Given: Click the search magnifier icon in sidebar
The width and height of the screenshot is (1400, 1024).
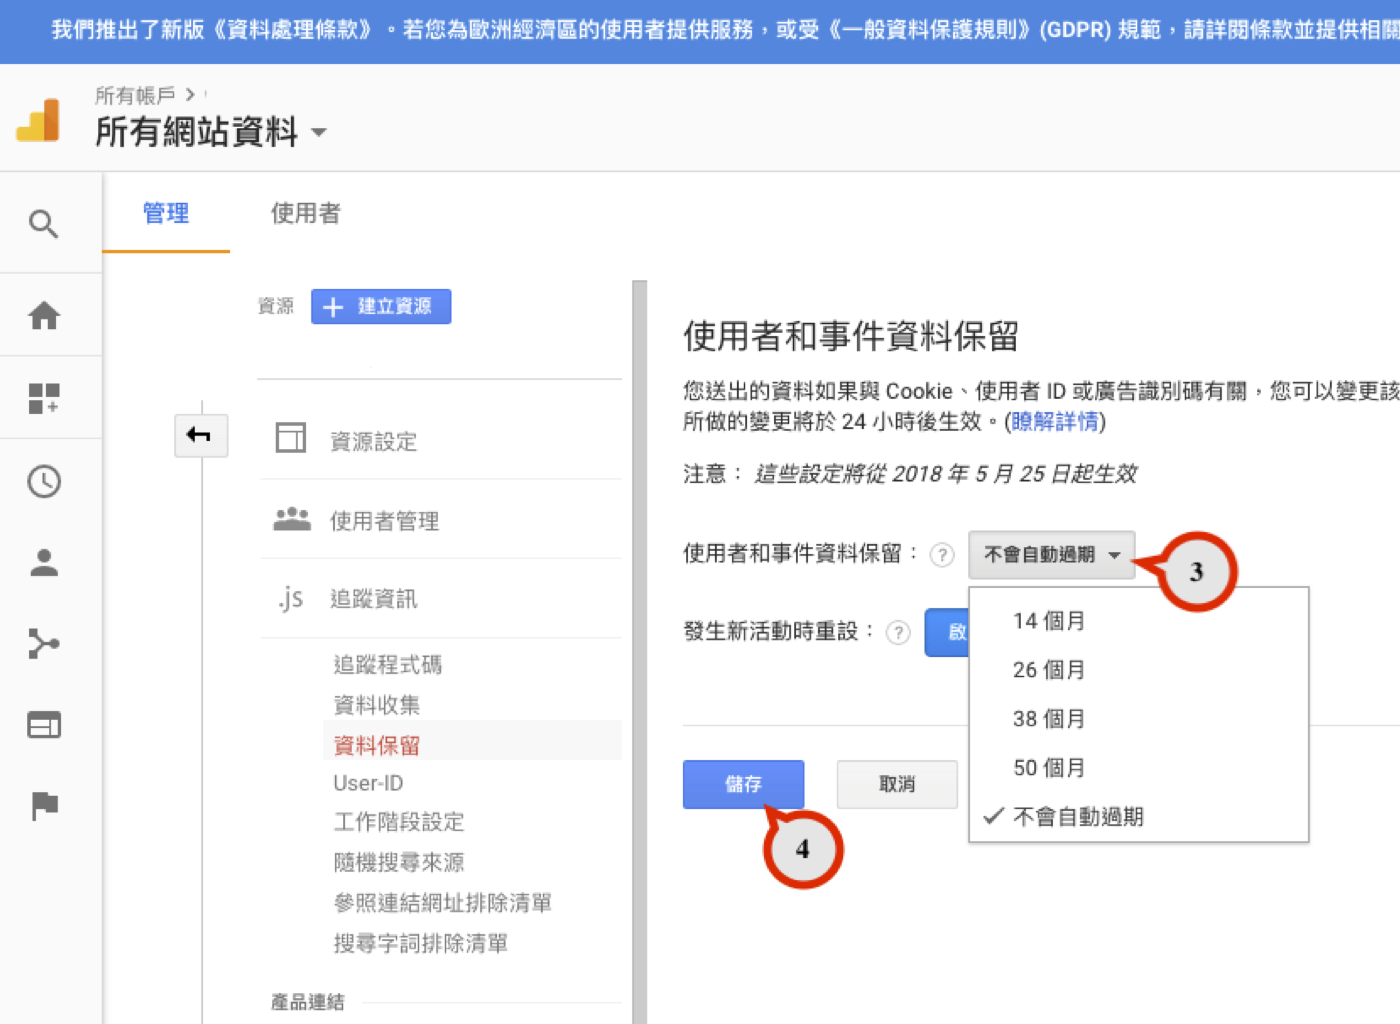Looking at the screenshot, I should [x=43, y=224].
